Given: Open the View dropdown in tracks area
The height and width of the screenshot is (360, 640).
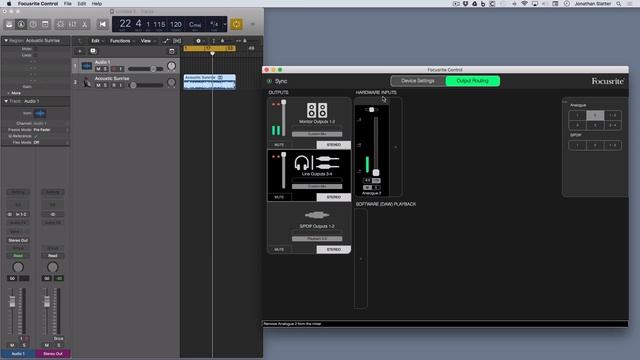Looking at the screenshot, I should [x=147, y=41].
